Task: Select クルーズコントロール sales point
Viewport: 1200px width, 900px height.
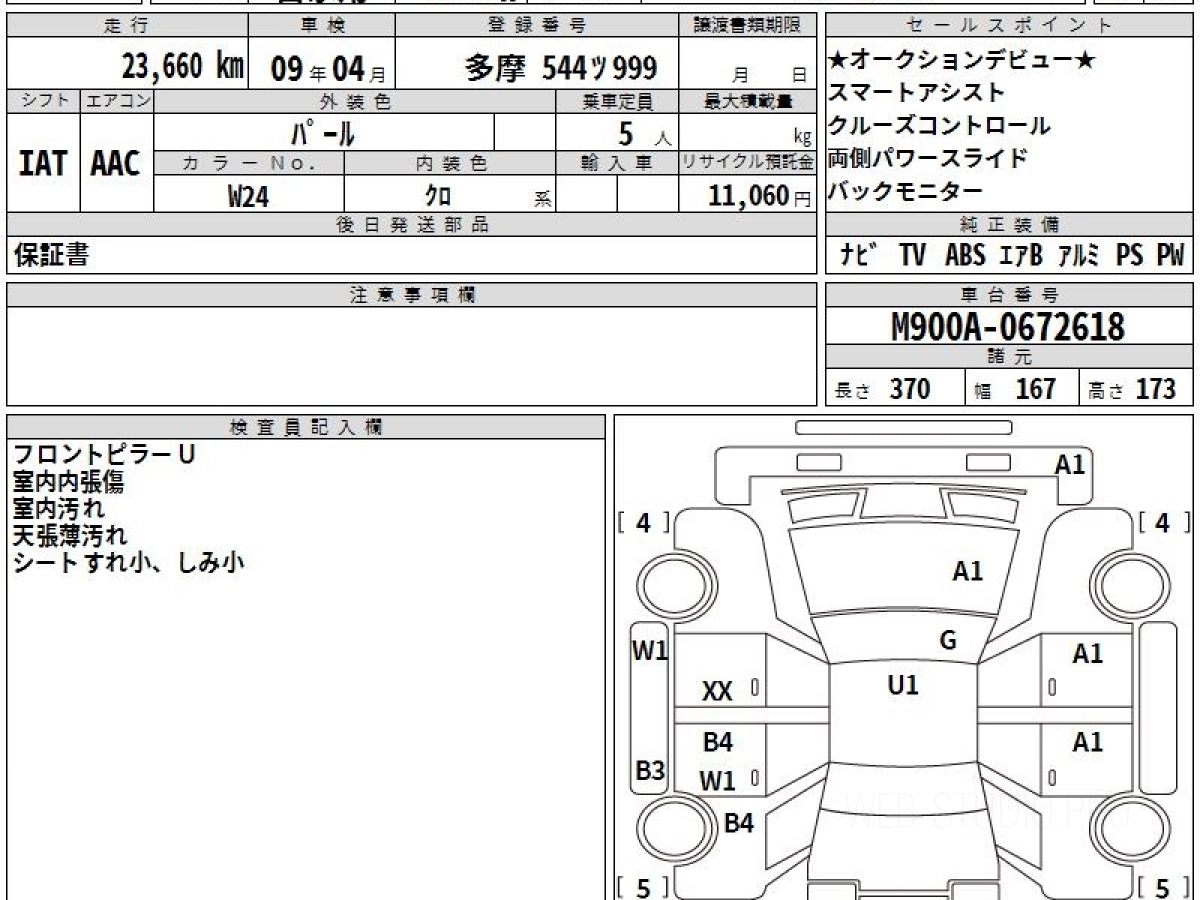Action: tap(940, 126)
